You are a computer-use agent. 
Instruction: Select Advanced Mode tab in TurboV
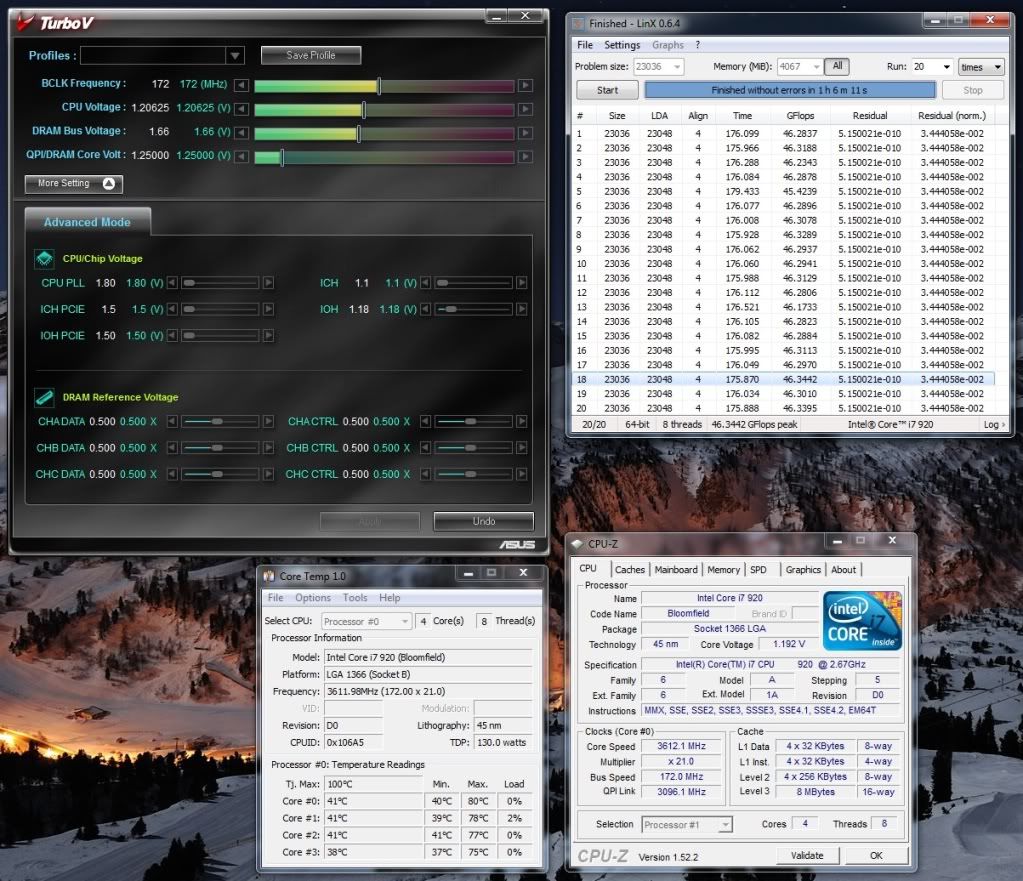click(87, 222)
